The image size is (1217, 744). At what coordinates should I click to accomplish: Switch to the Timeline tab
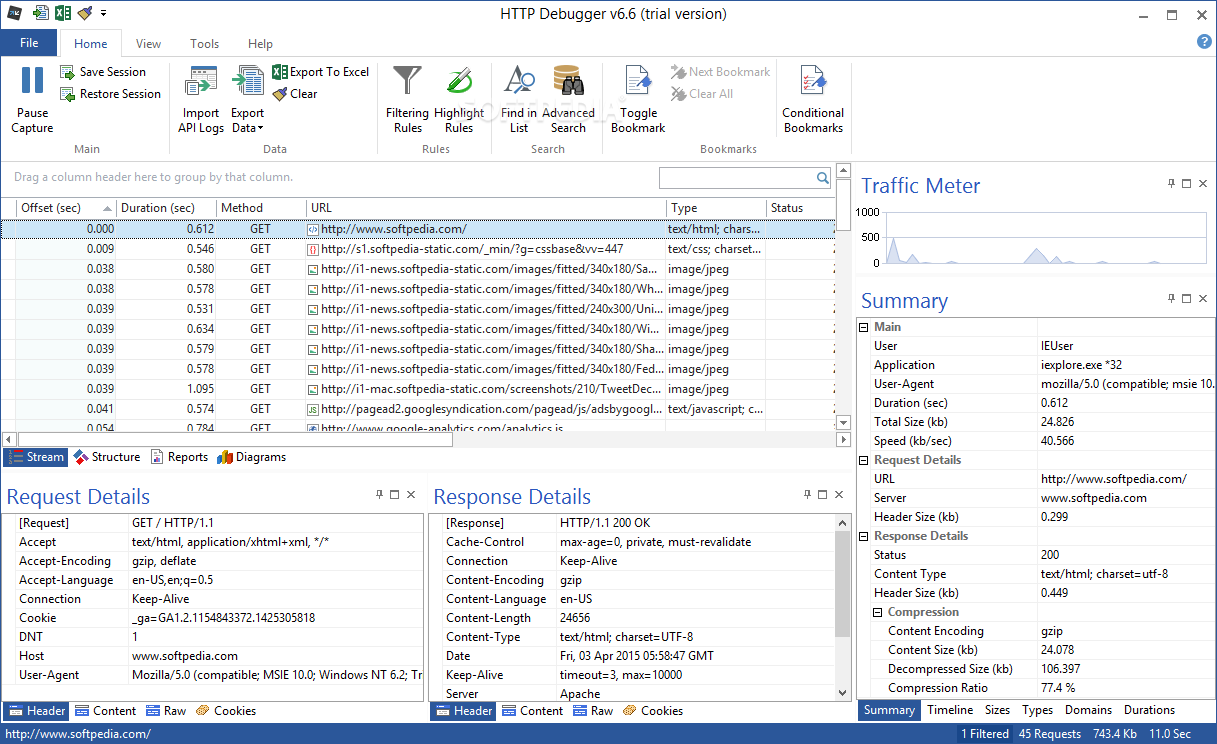(x=949, y=710)
